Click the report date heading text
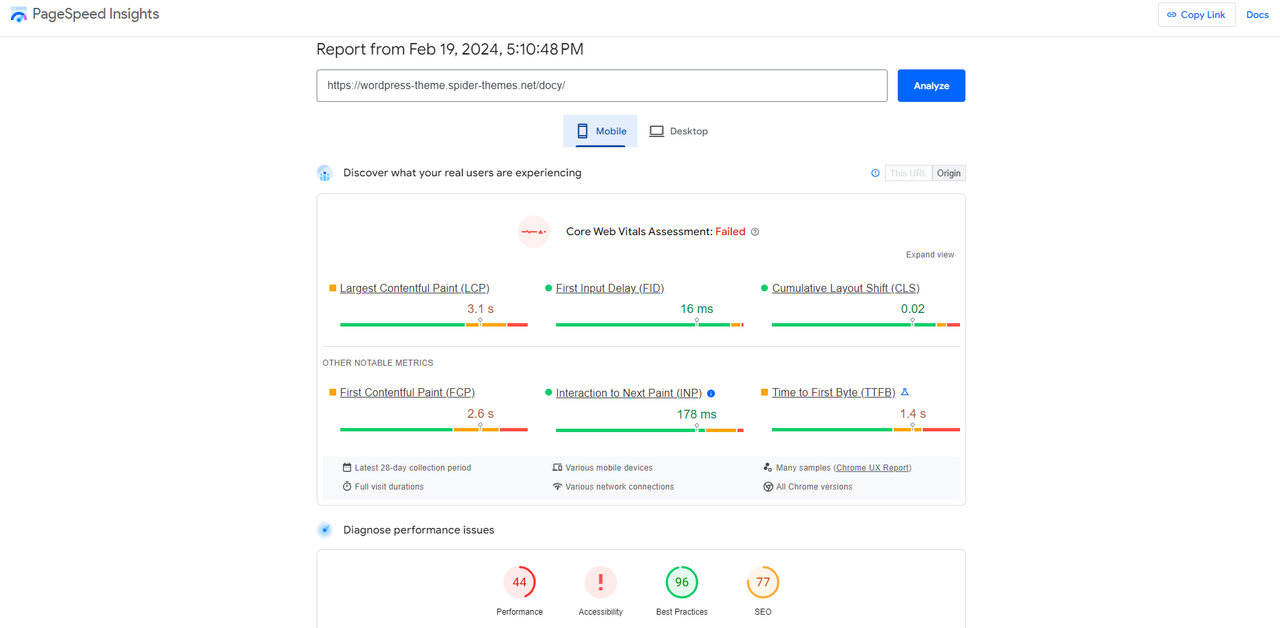The image size is (1280, 628). pyautogui.click(x=450, y=49)
